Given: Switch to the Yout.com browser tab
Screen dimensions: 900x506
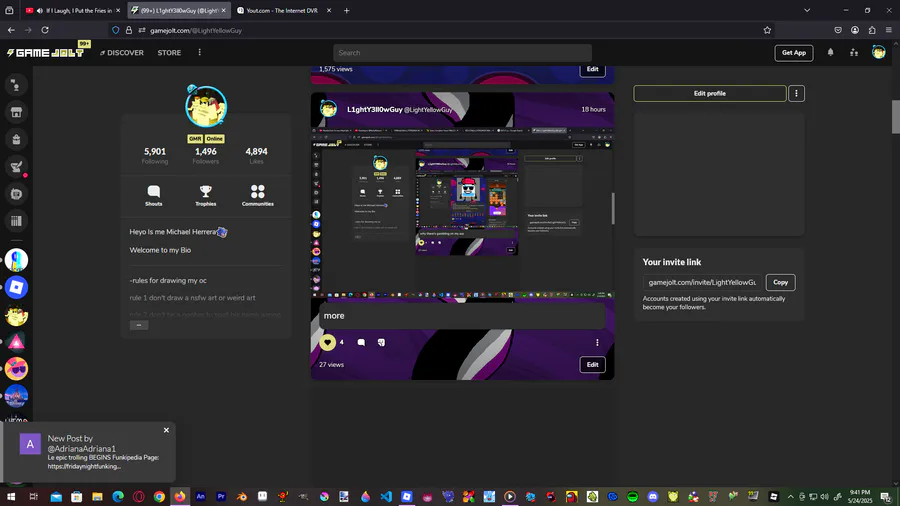Looking at the screenshot, I should click(x=282, y=10).
